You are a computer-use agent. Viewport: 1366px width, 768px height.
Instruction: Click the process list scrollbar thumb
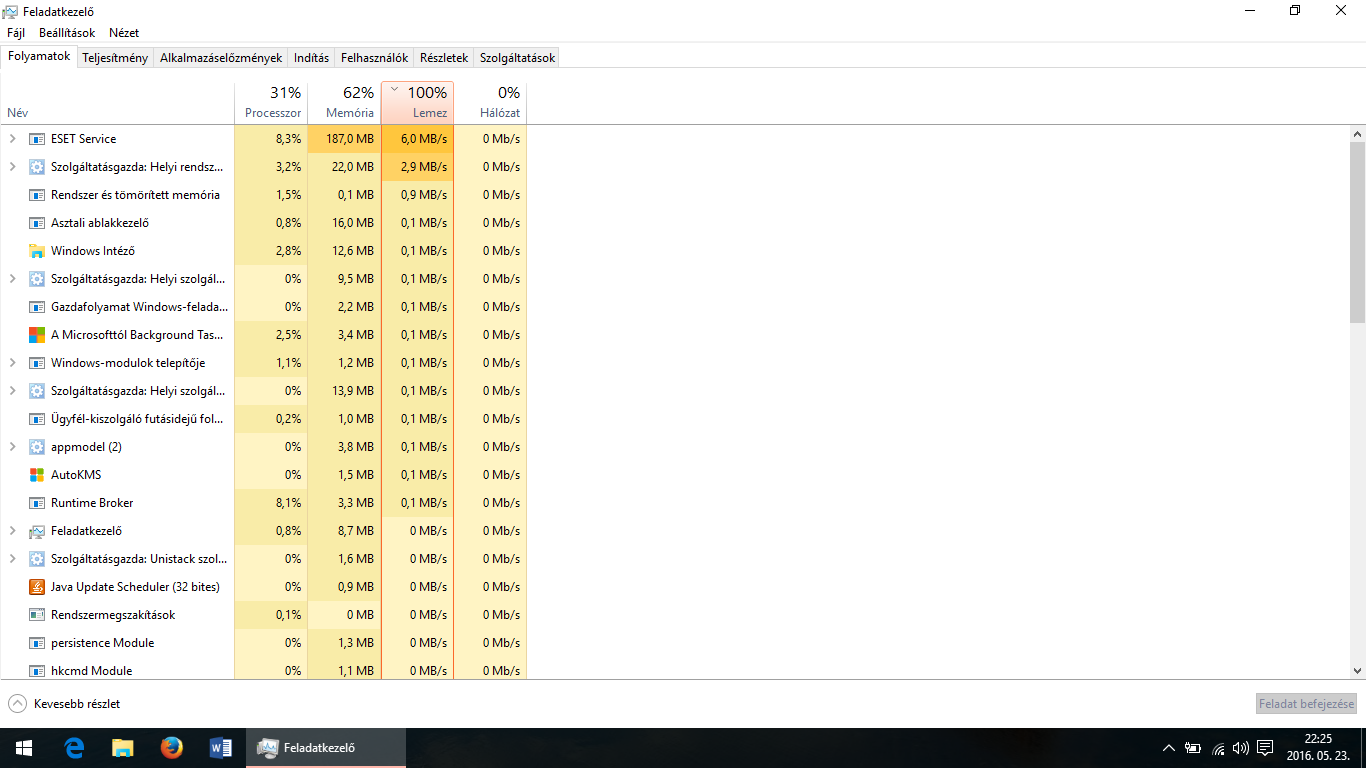point(1357,232)
